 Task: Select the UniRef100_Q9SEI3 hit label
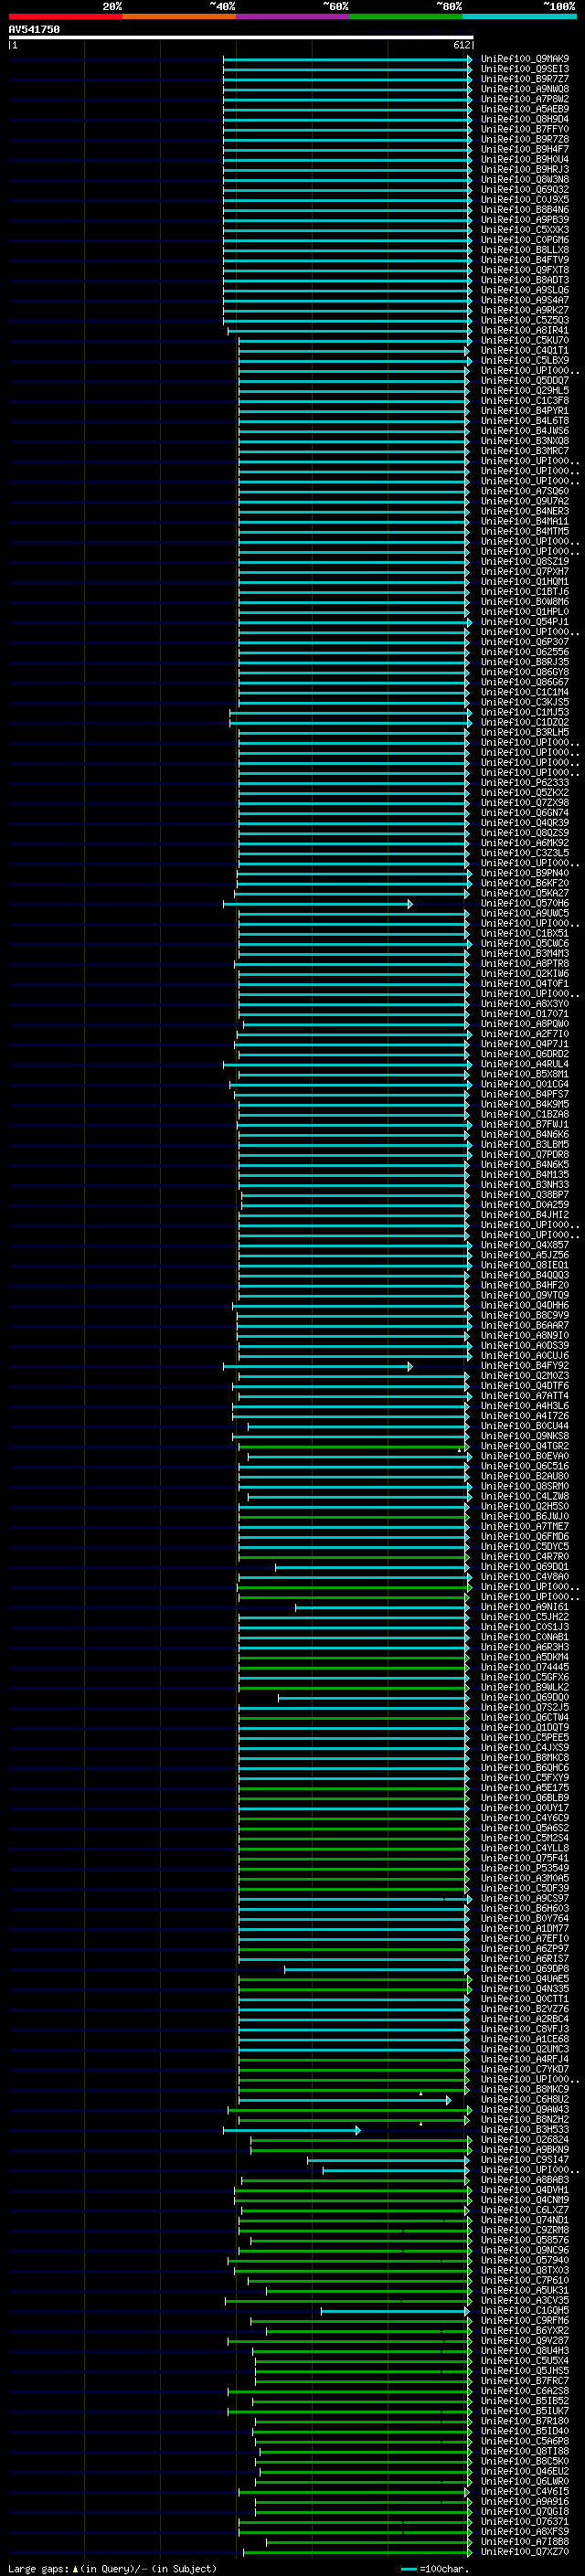[525, 69]
